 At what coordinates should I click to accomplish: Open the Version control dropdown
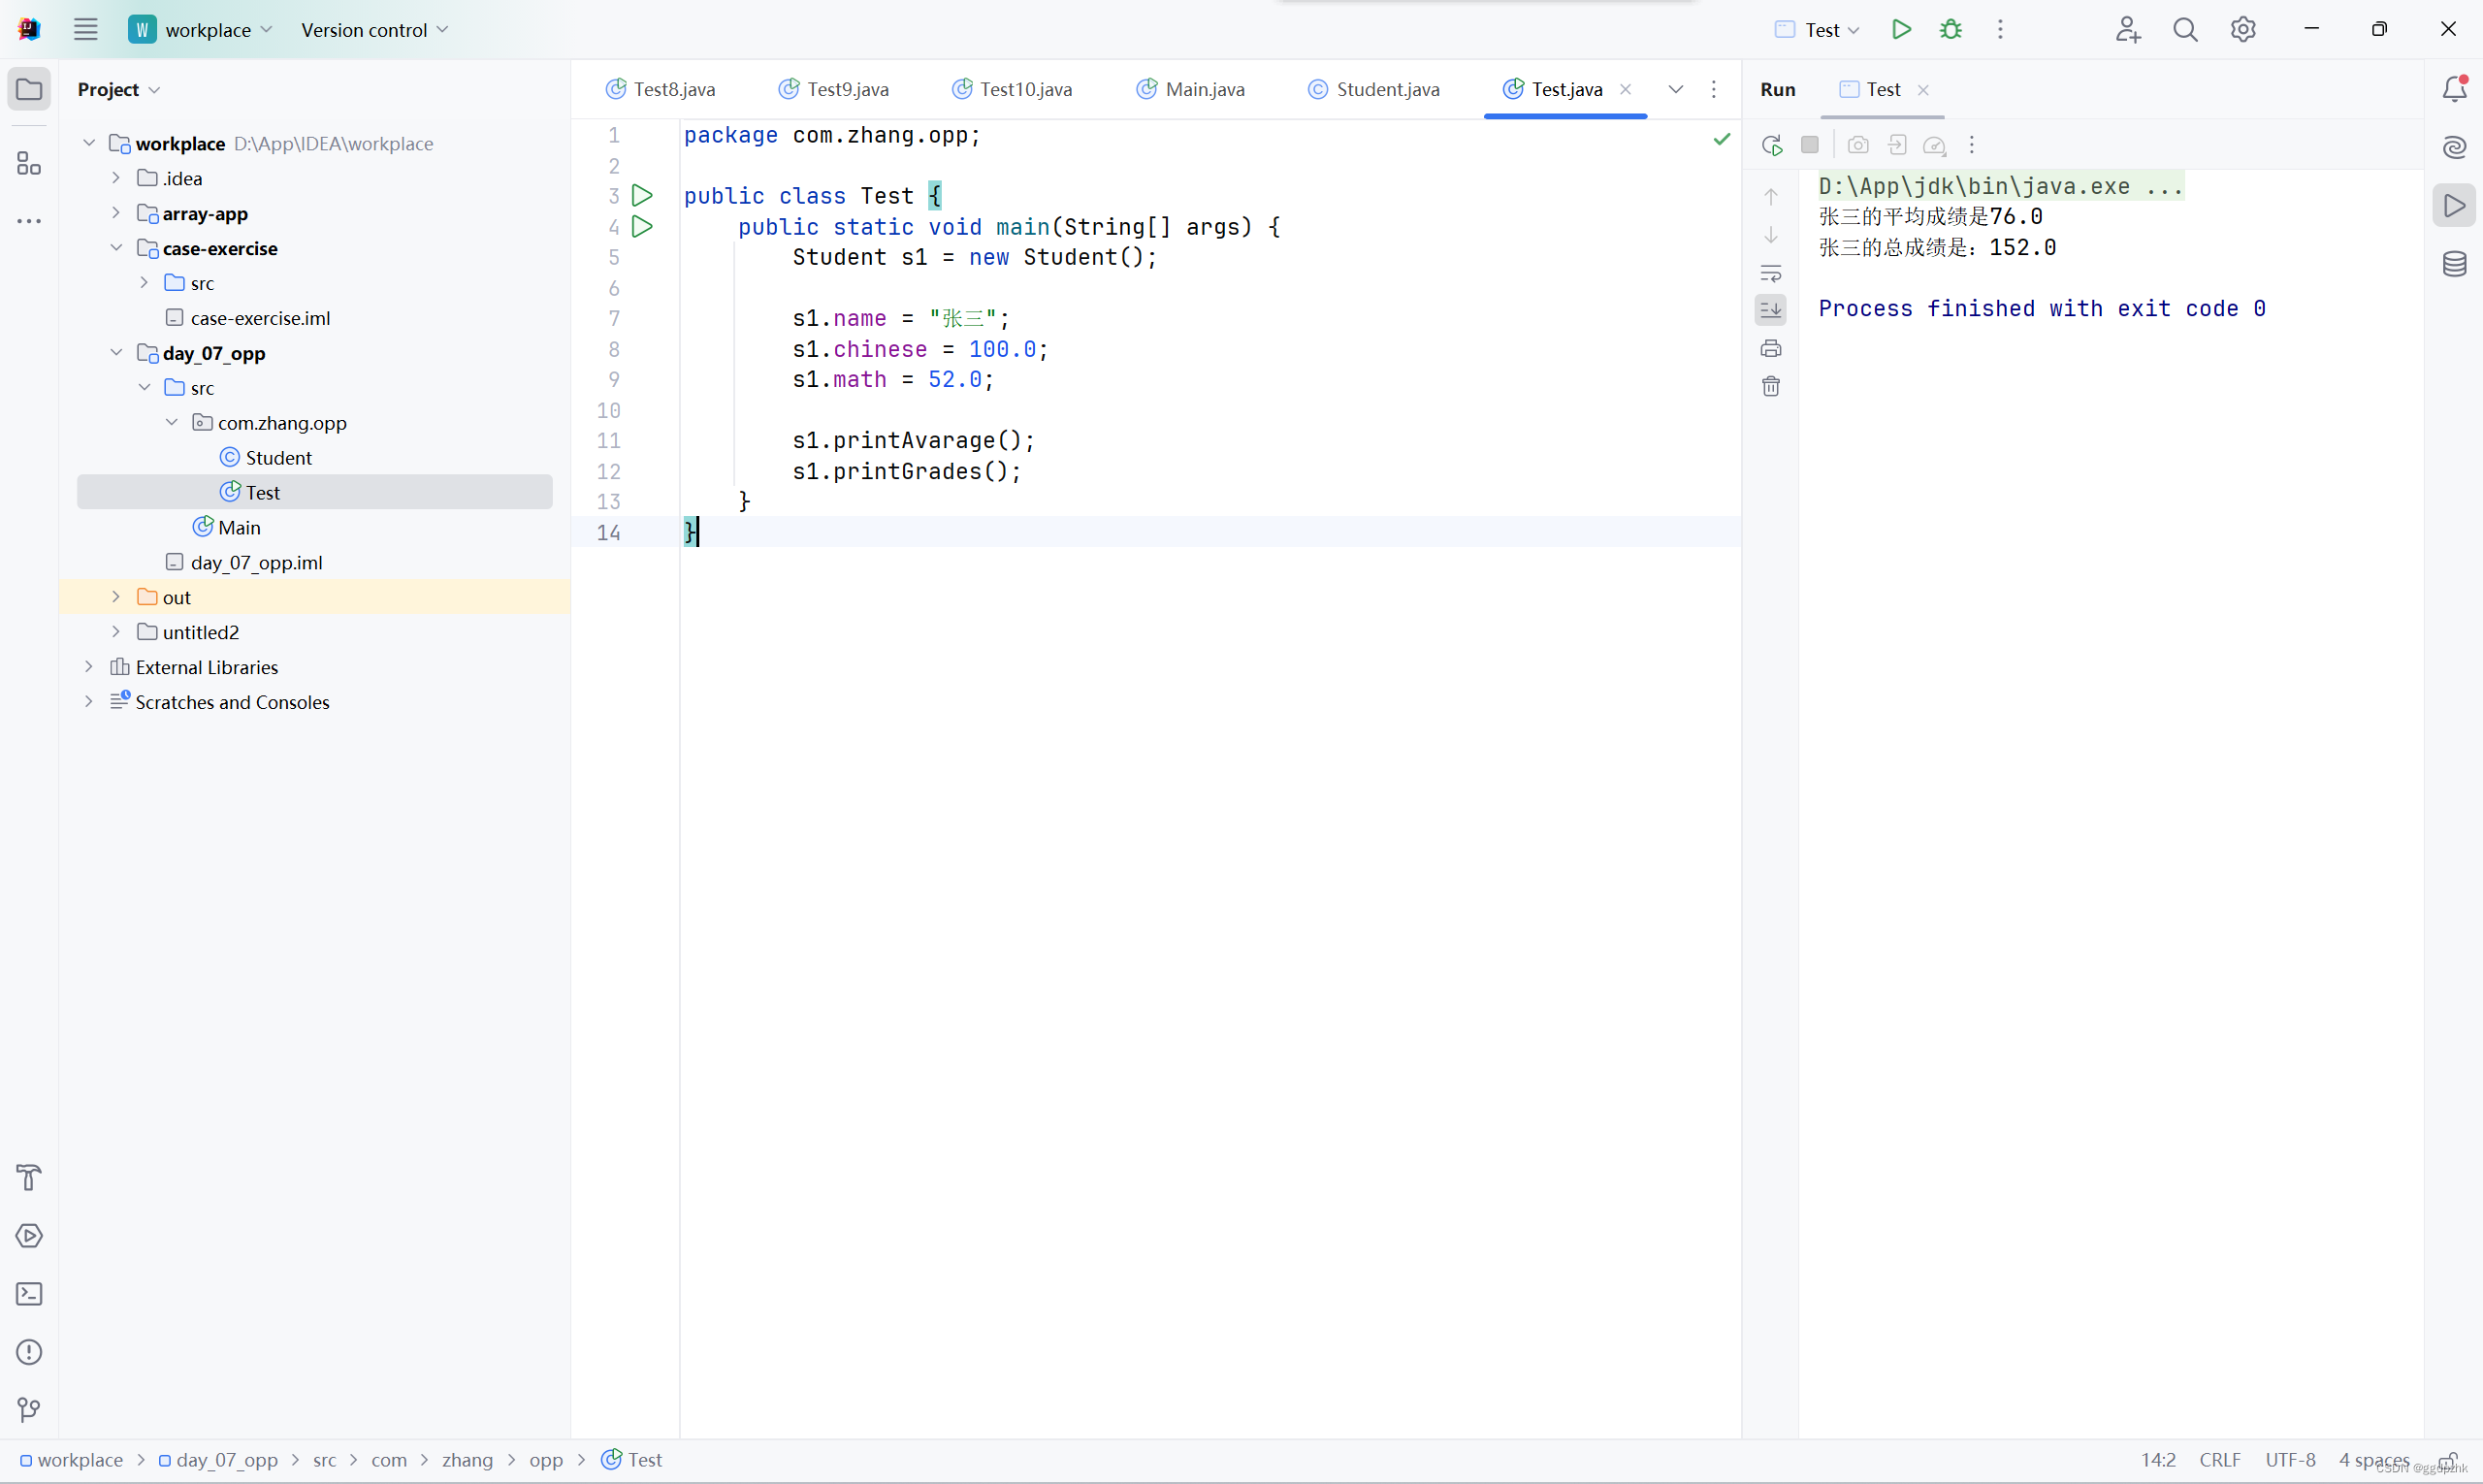point(374,30)
